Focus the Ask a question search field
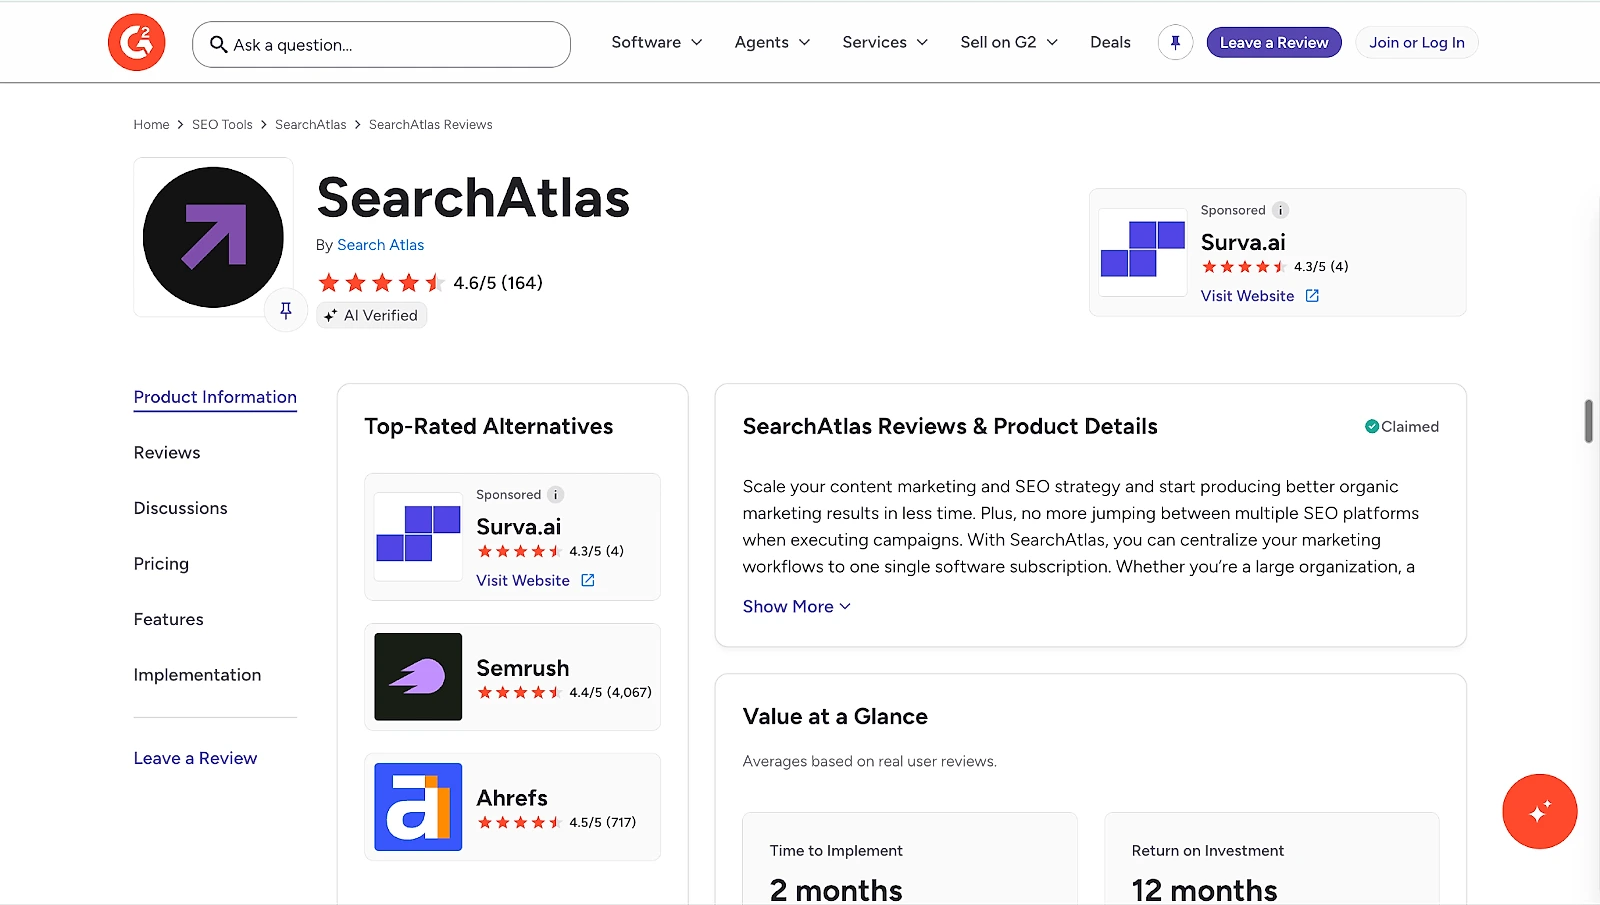Viewport: 1600px width, 905px height. click(381, 44)
